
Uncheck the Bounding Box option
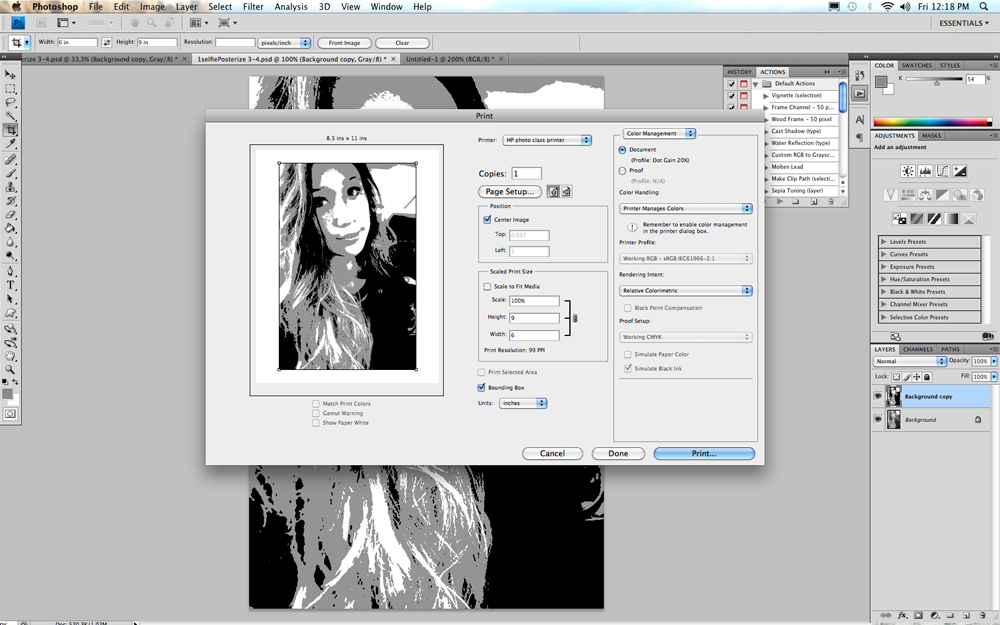[482, 387]
